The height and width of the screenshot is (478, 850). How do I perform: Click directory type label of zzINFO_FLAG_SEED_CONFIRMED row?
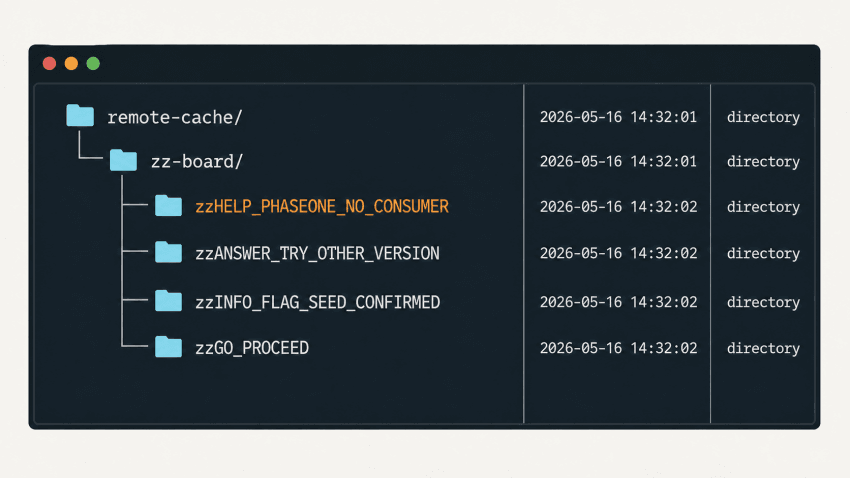[763, 302]
